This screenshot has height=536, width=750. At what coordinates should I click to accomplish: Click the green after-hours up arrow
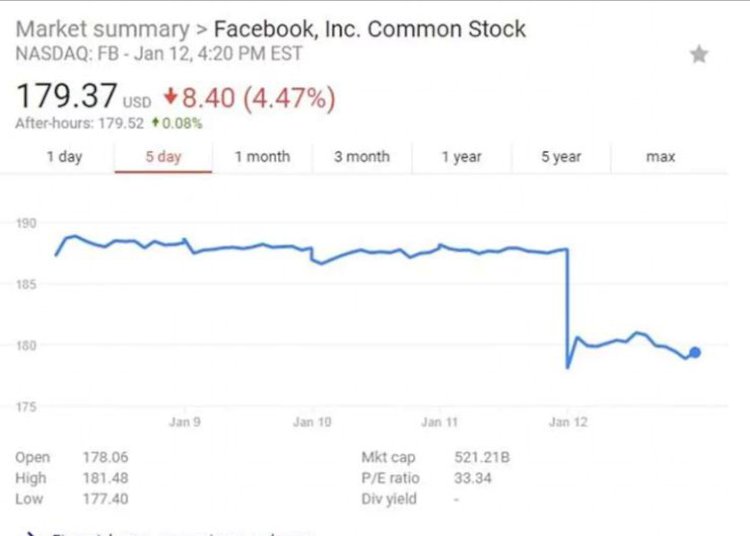pos(155,124)
